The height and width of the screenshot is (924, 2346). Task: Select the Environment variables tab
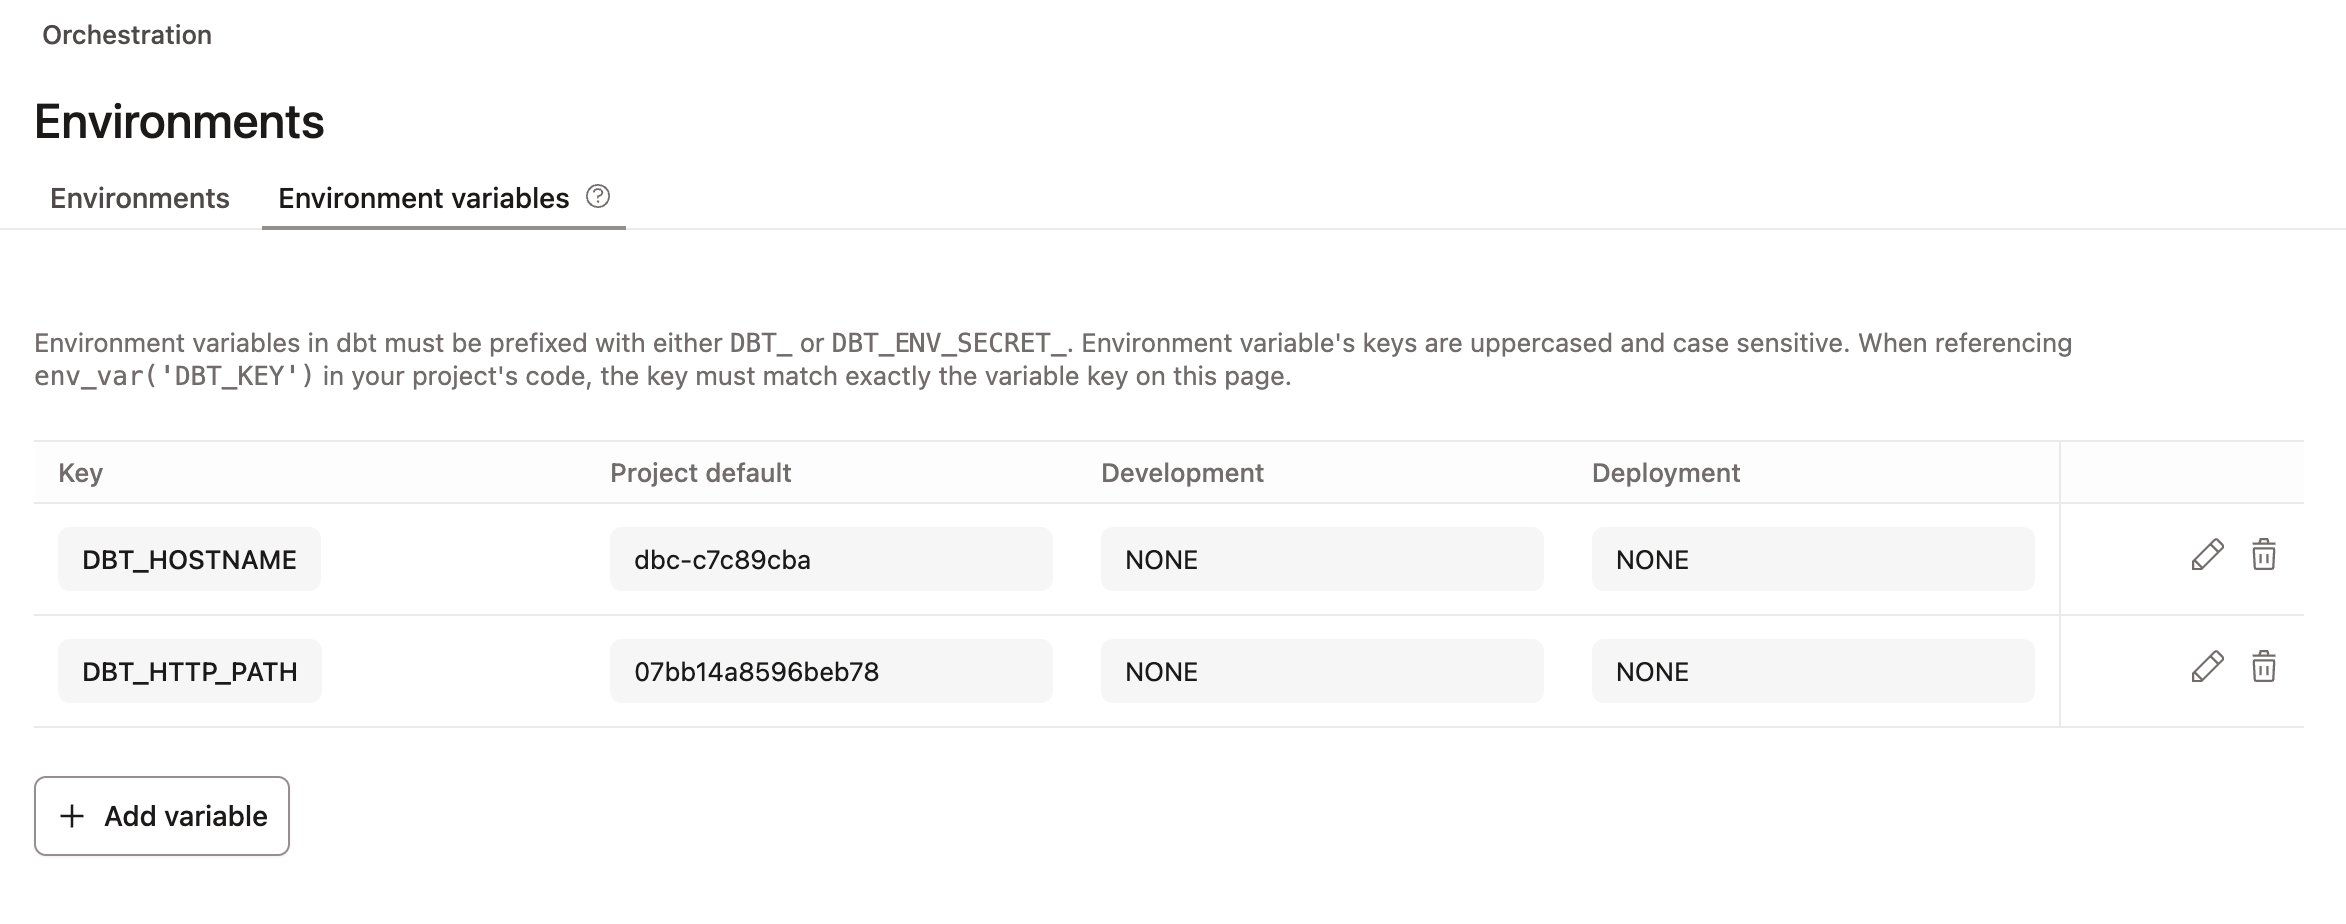tap(423, 198)
